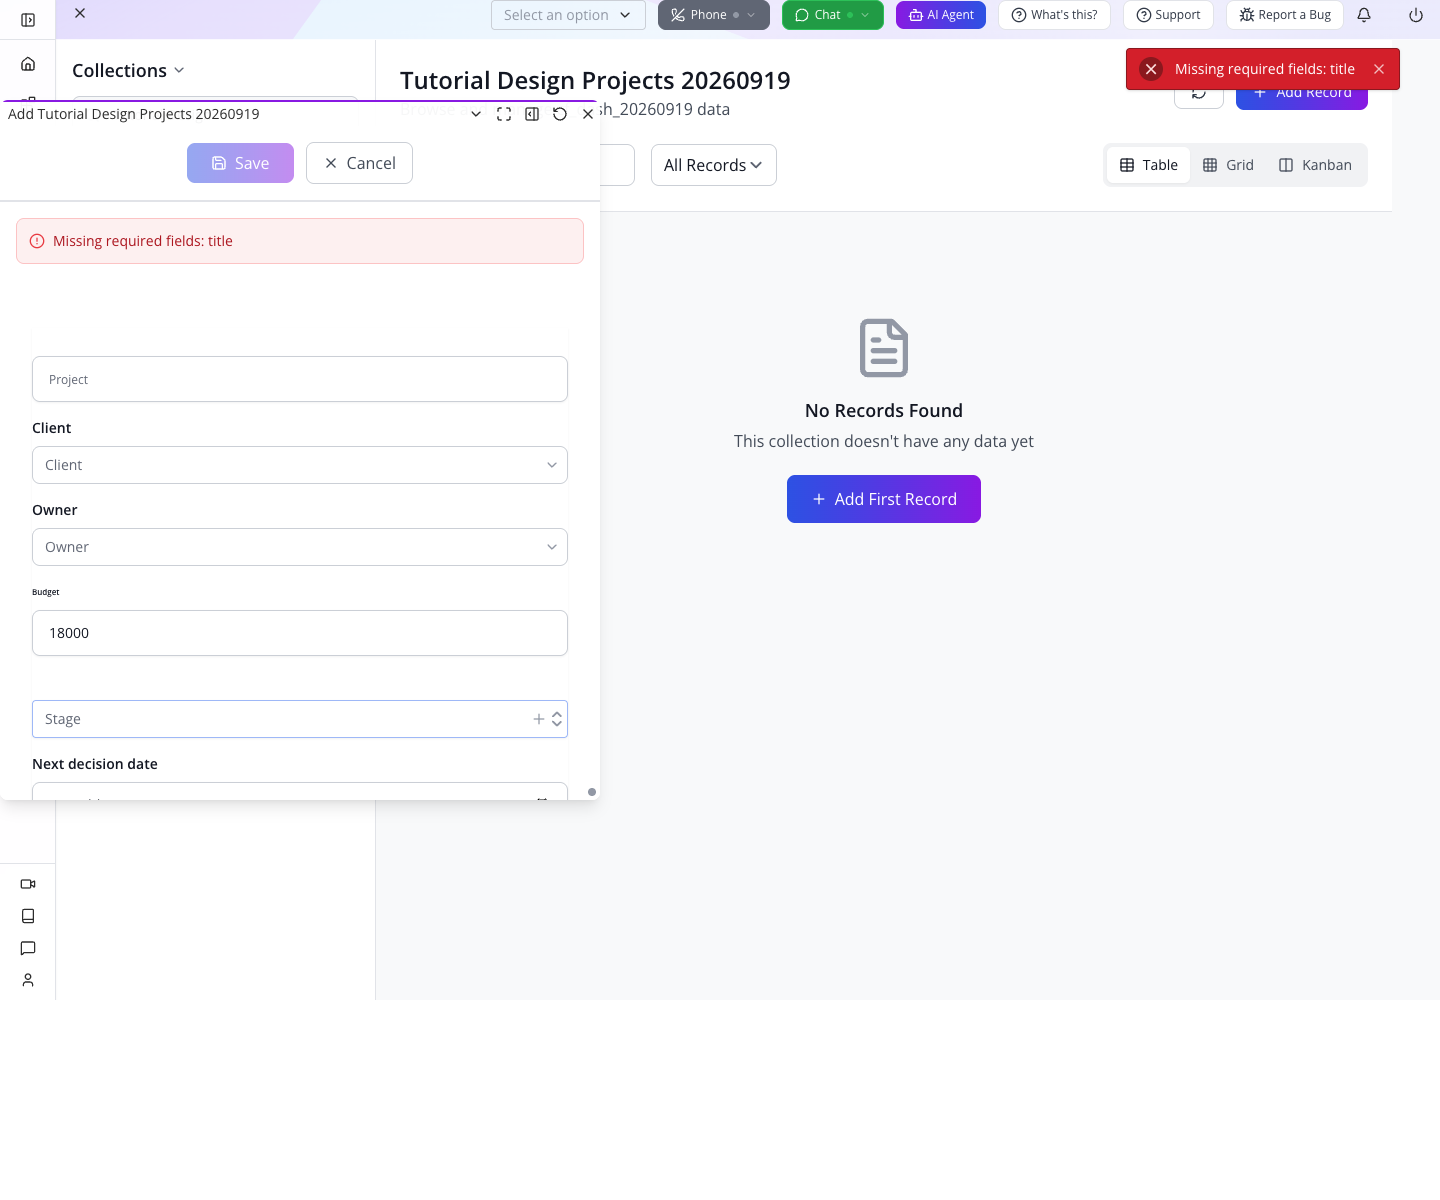
Task: Cancel adding the record
Action: click(359, 163)
